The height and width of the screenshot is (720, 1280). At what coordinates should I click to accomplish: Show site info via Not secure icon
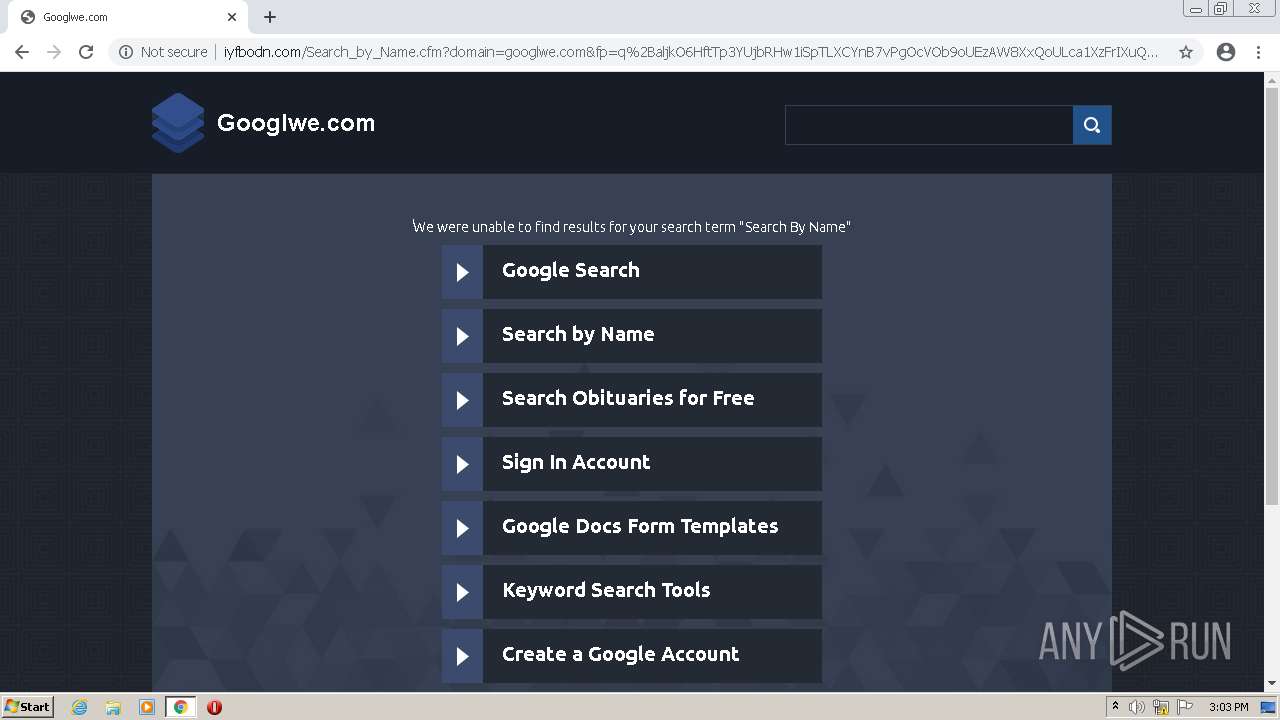click(x=126, y=52)
